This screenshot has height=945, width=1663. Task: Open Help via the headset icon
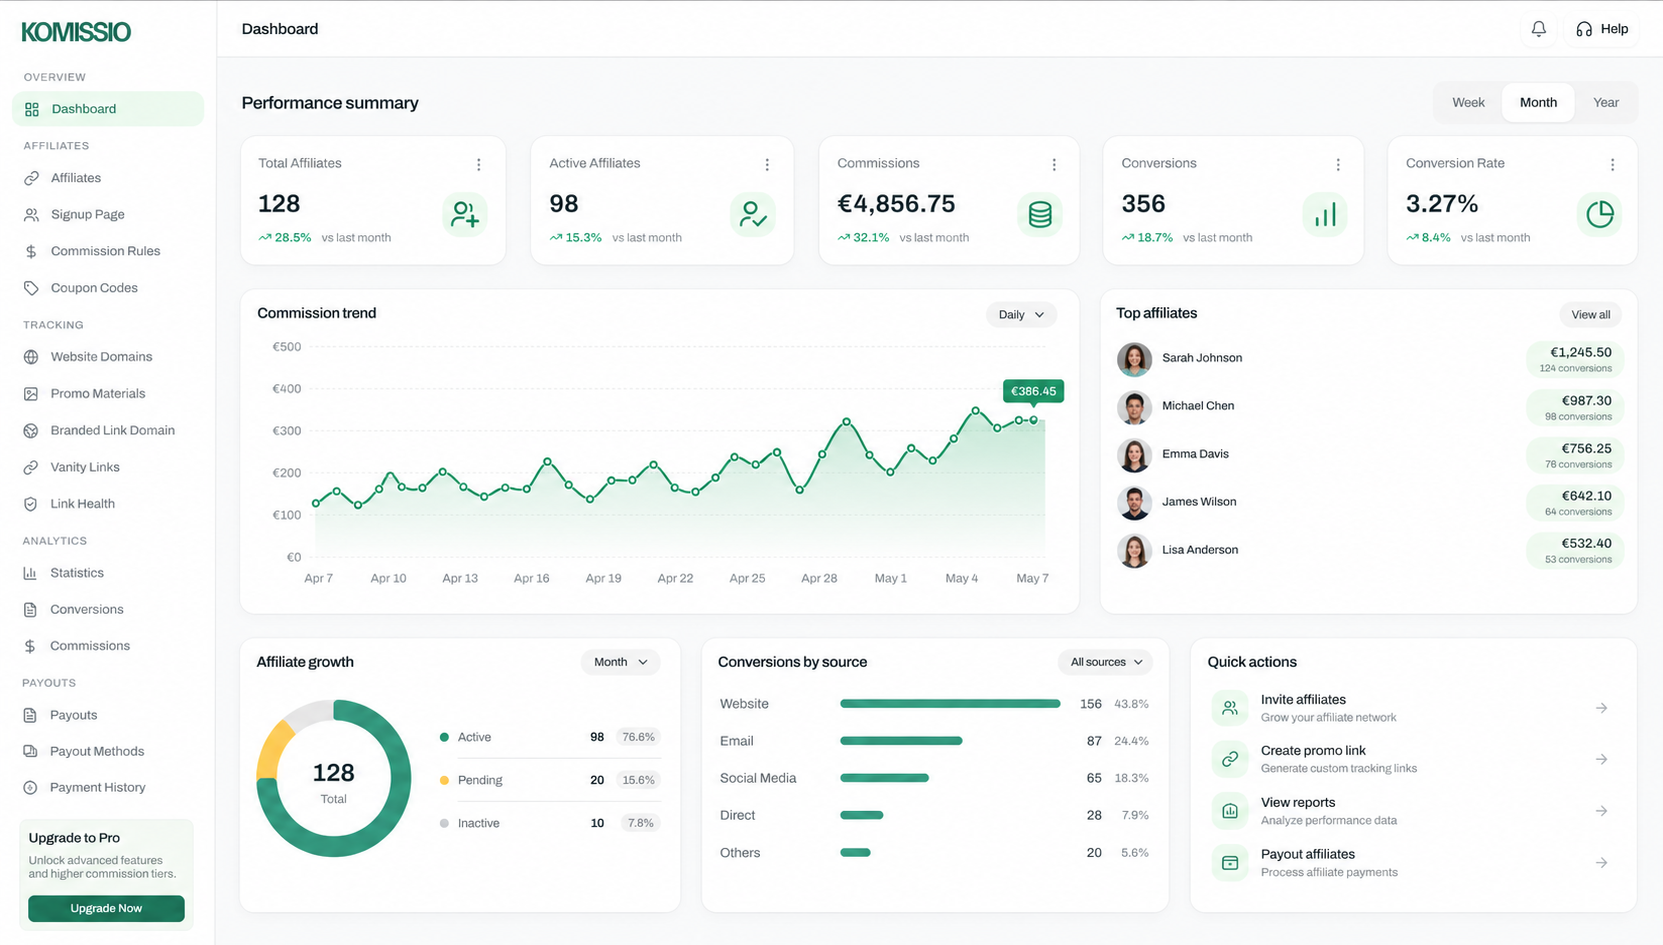point(1584,29)
